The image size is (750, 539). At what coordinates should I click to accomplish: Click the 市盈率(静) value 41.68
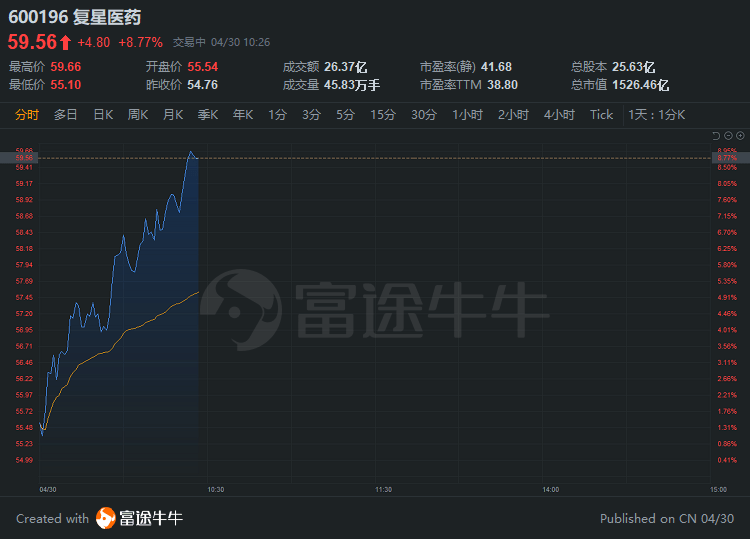[496, 67]
